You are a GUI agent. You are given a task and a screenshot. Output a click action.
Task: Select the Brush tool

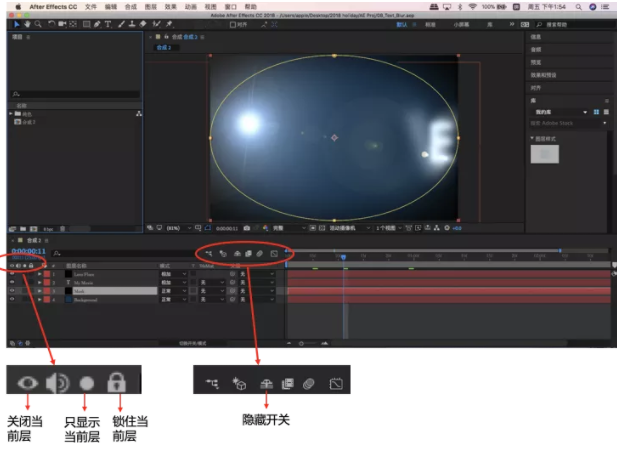(122, 24)
